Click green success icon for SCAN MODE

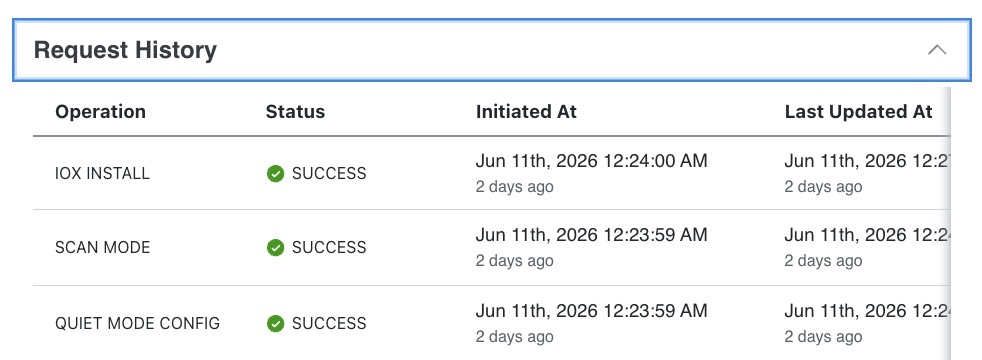[276, 248]
